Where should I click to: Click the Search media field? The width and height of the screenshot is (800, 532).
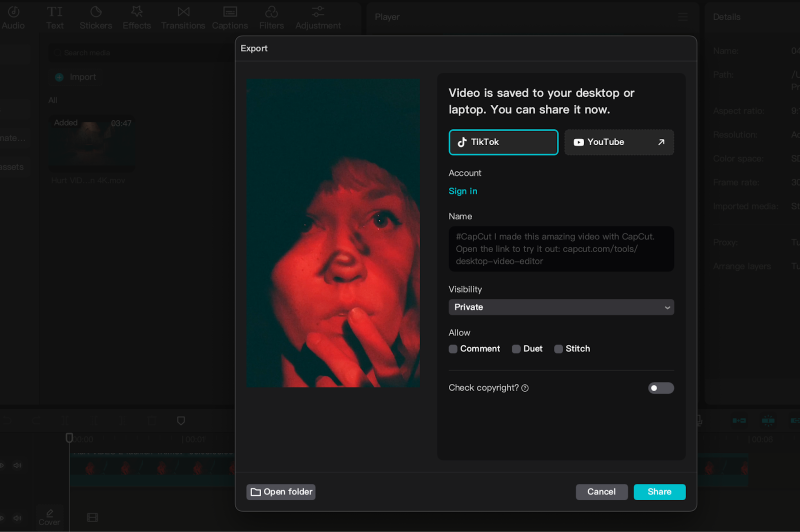tap(139, 53)
